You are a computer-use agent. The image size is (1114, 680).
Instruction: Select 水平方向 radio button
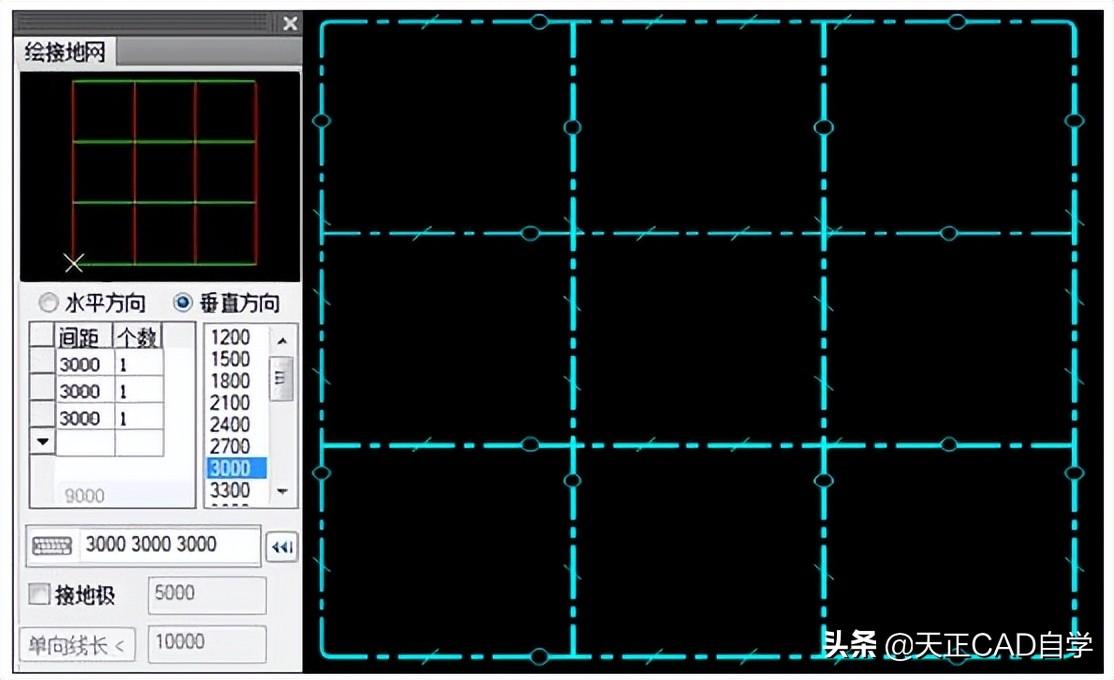pos(47,303)
